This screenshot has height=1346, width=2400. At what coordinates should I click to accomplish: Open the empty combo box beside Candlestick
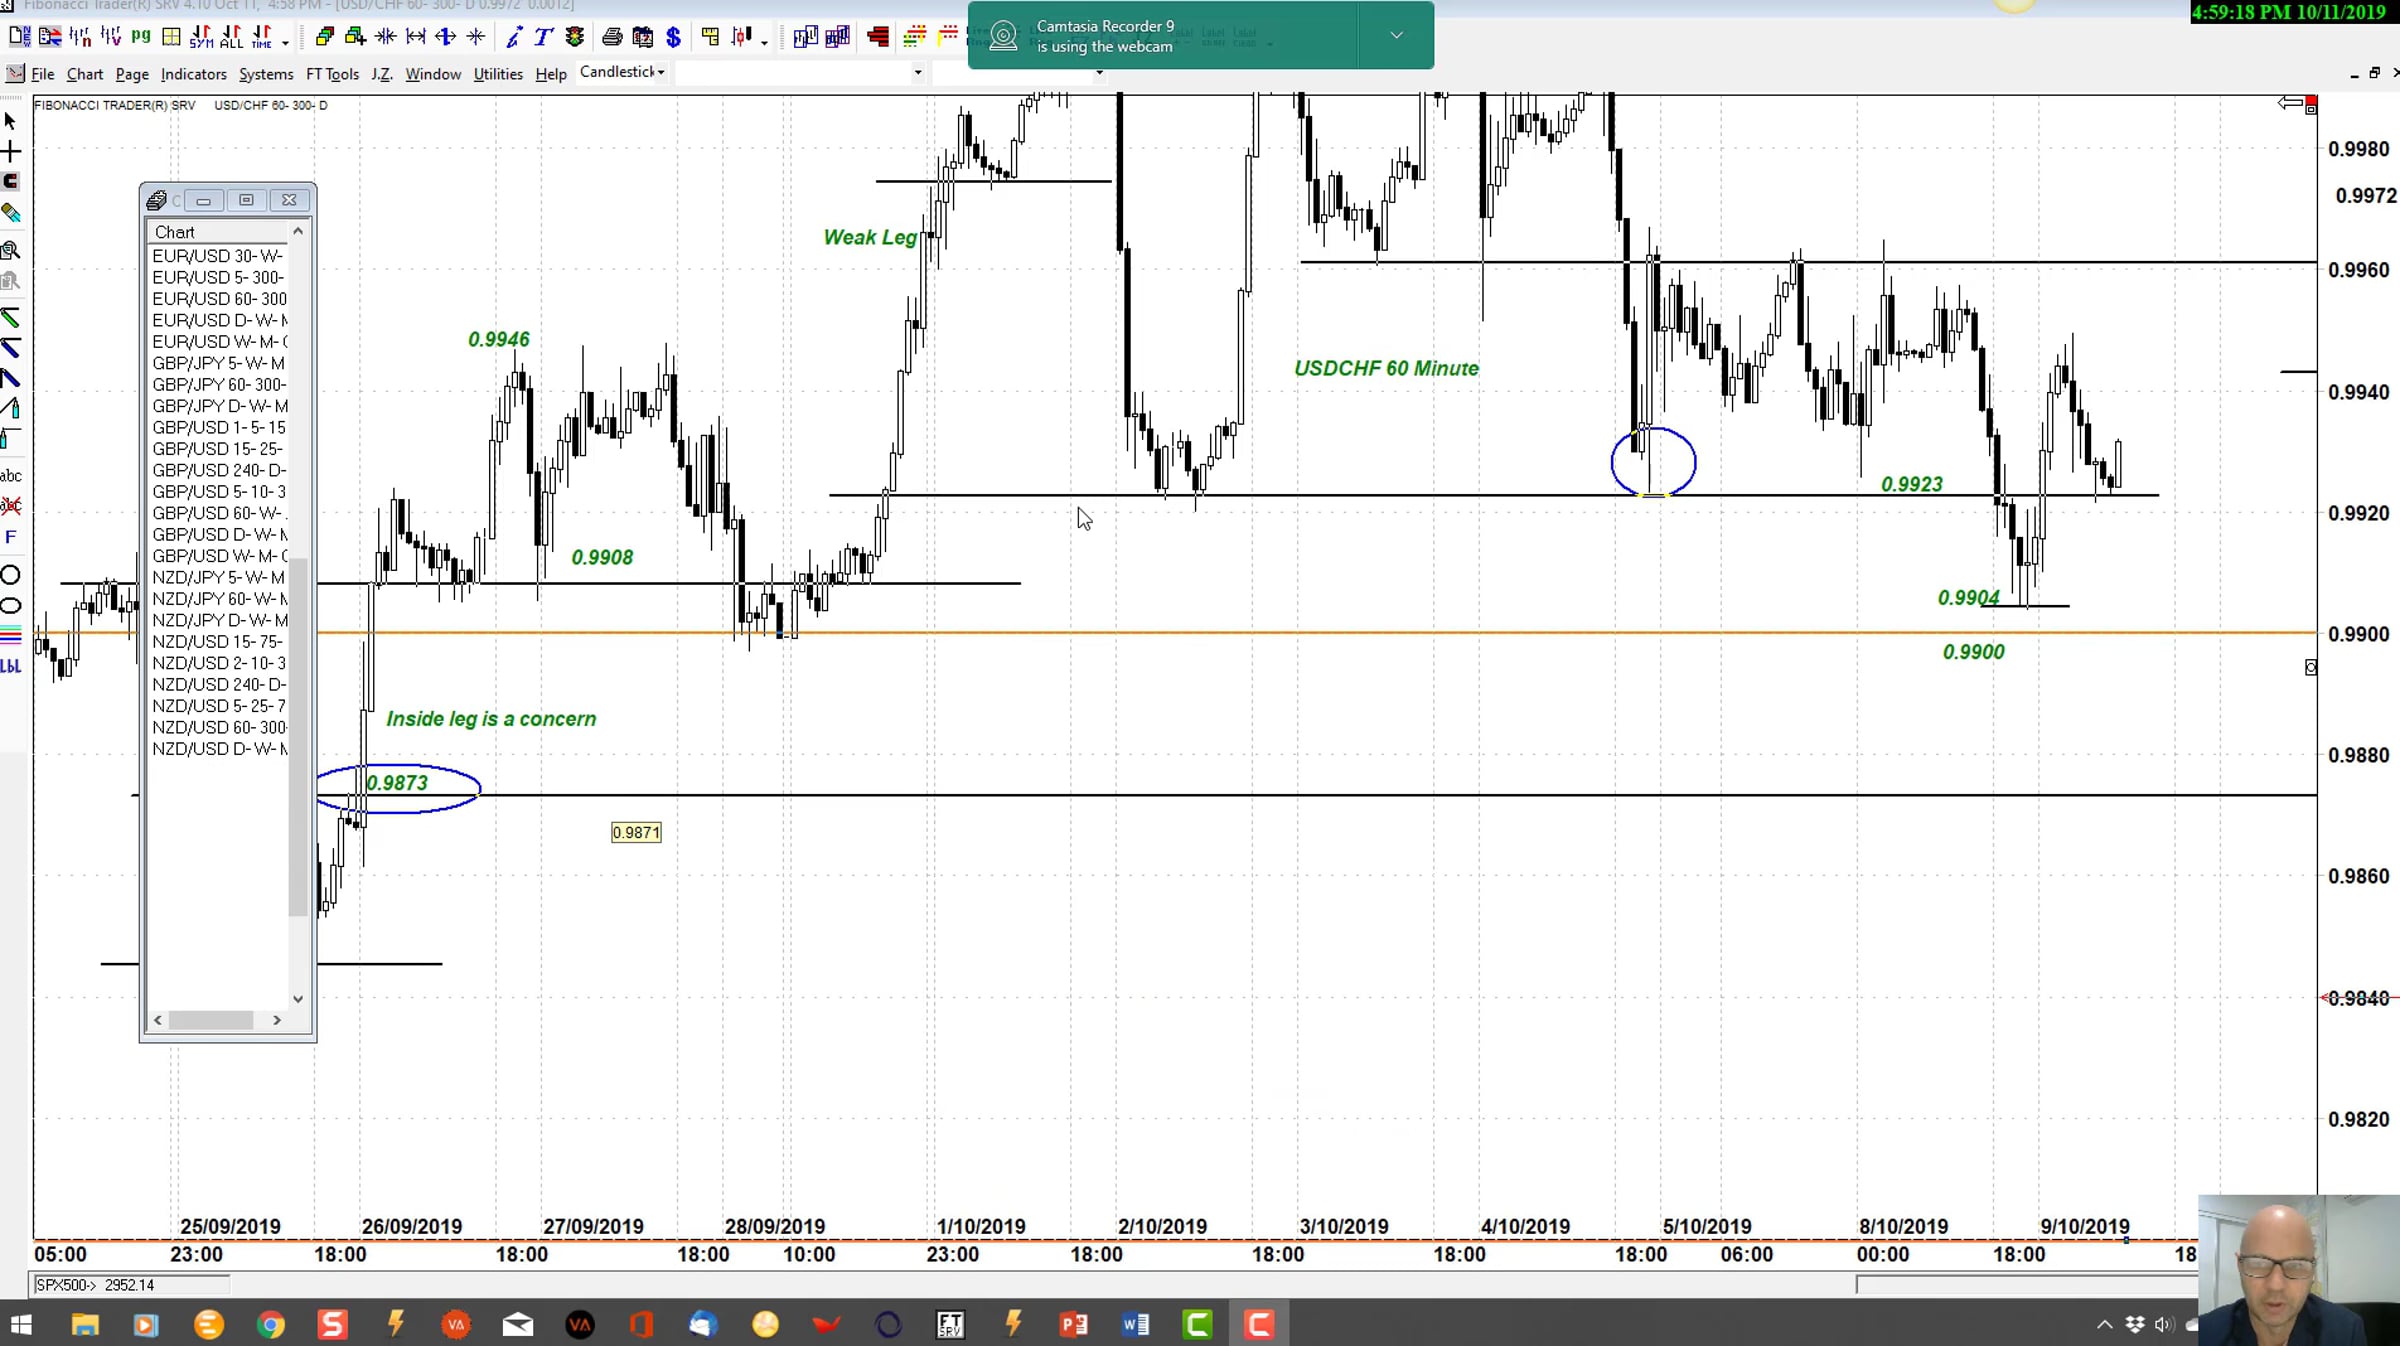(917, 72)
